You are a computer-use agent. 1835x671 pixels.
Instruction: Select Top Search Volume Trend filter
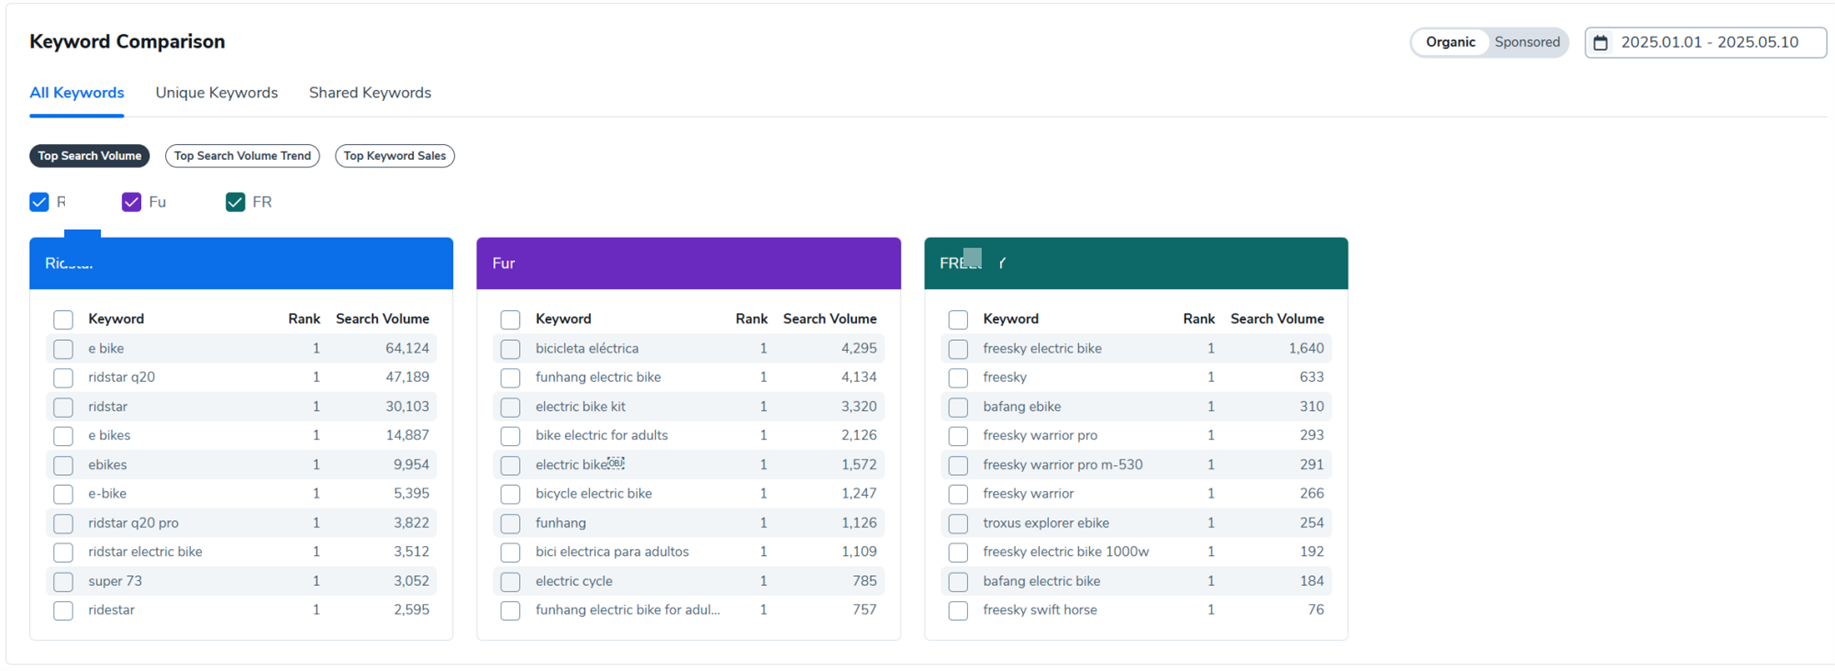tap(242, 156)
